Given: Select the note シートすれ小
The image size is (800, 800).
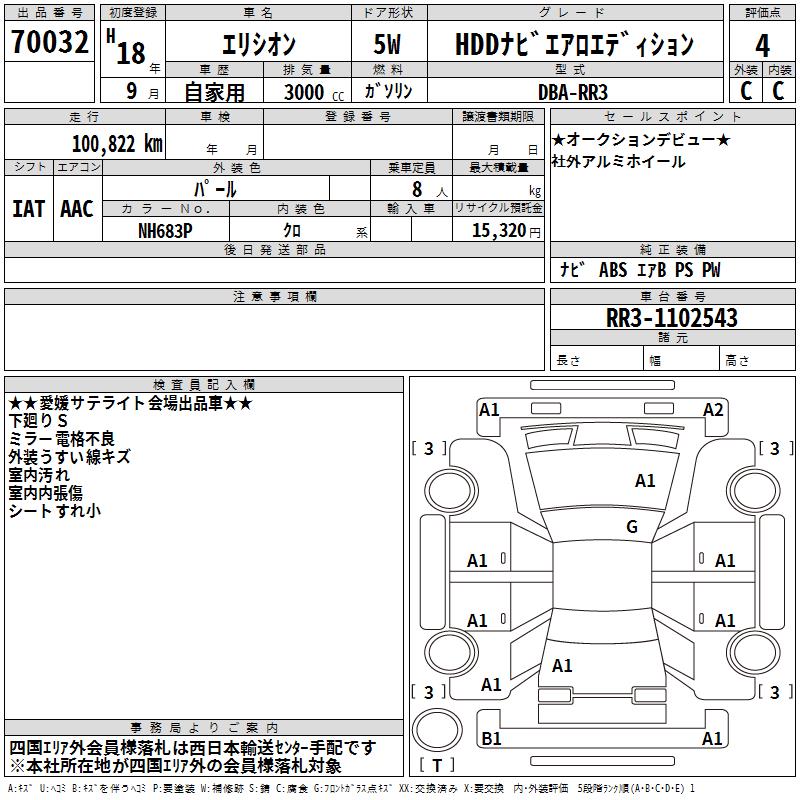Looking at the screenshot, I should pos(55,511).
